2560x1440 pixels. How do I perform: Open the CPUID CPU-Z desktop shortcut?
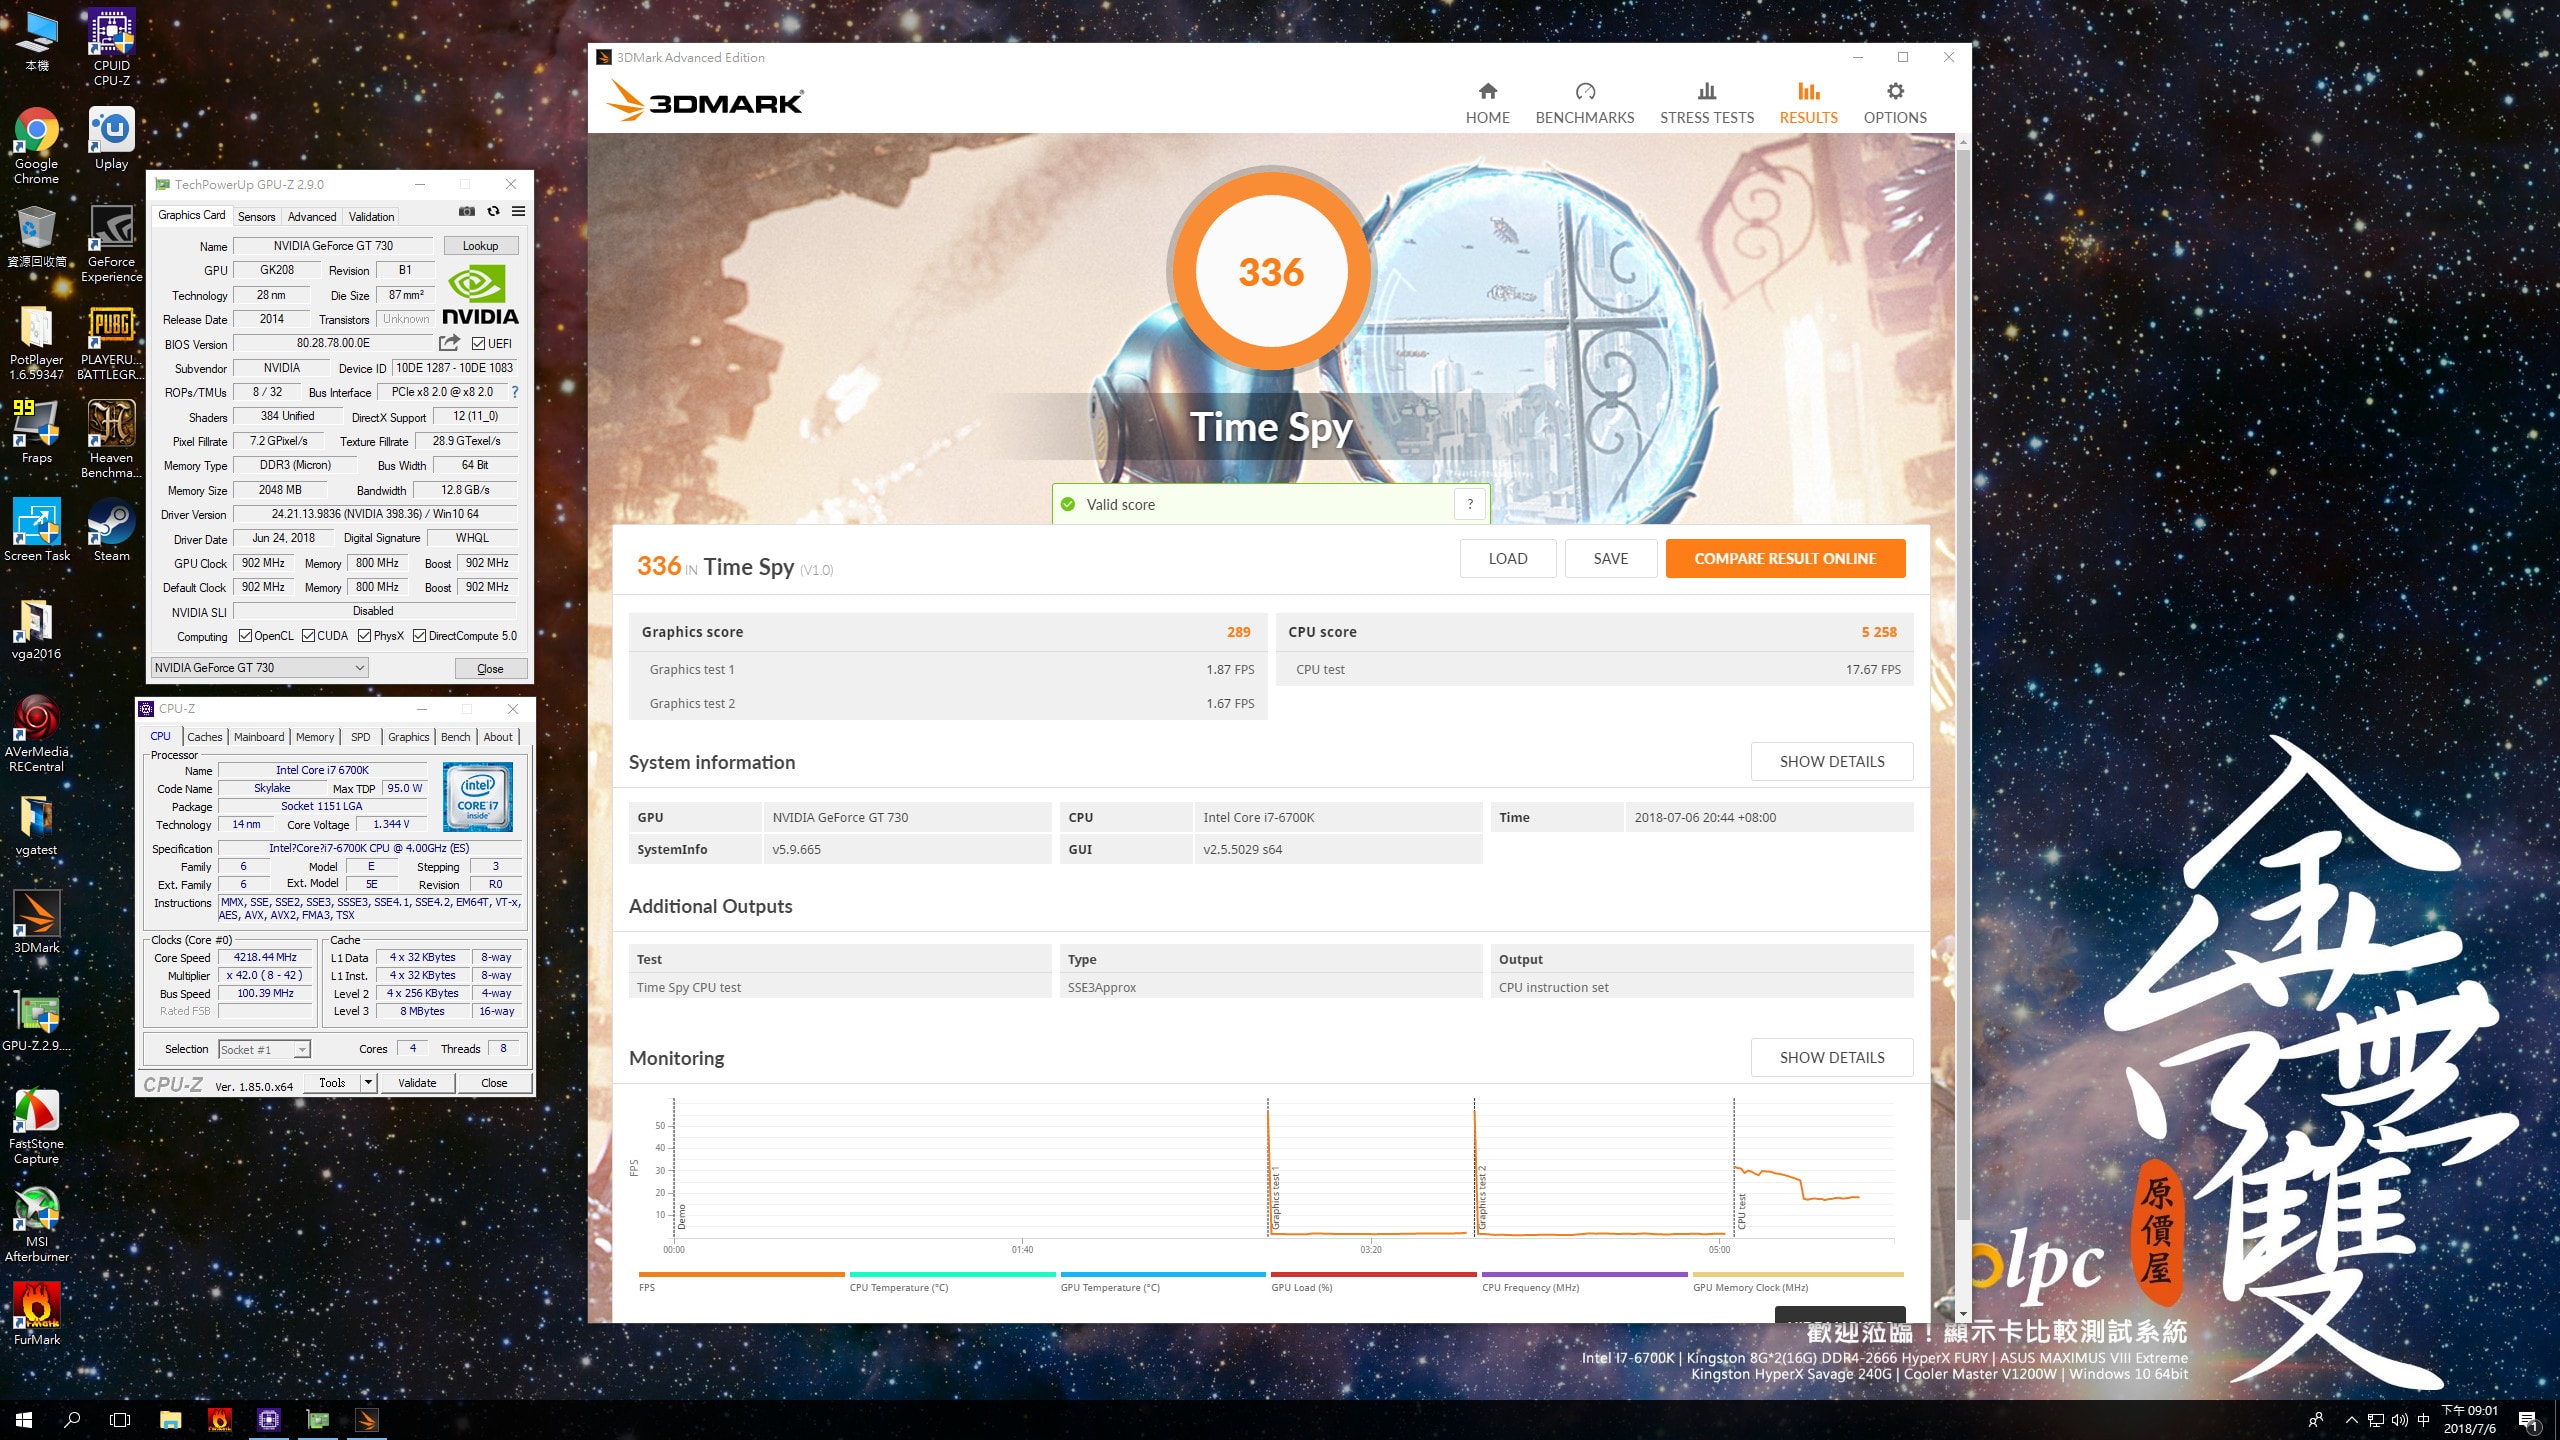pos(112,47)
